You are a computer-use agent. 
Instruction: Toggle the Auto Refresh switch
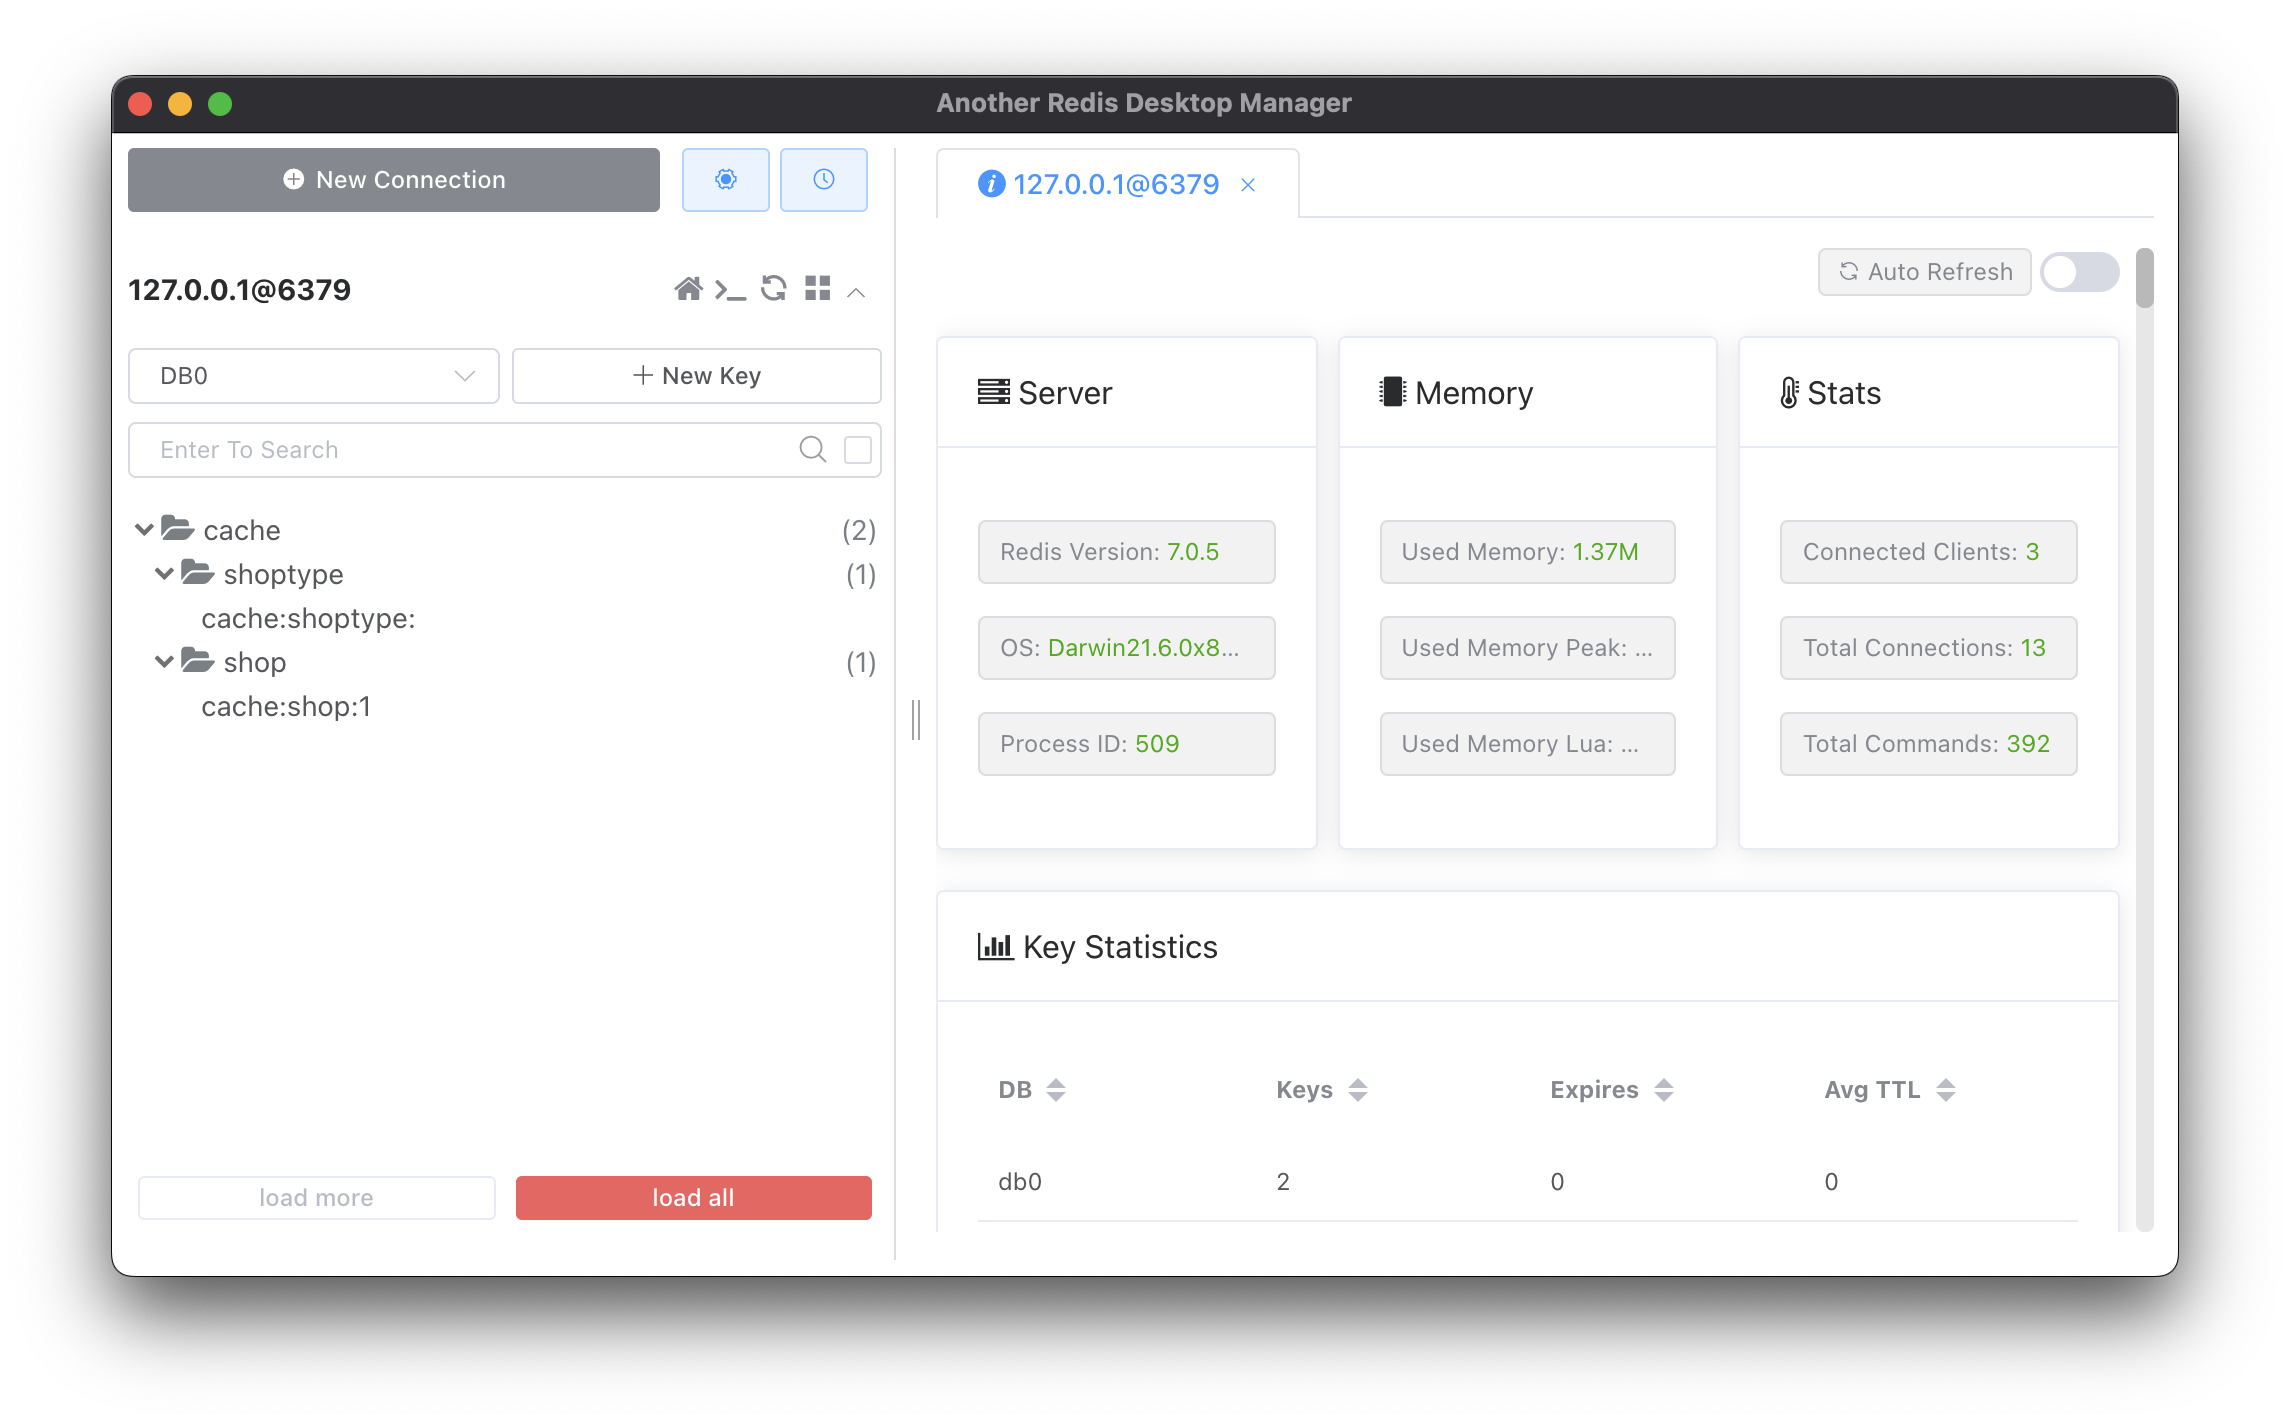2079,272
